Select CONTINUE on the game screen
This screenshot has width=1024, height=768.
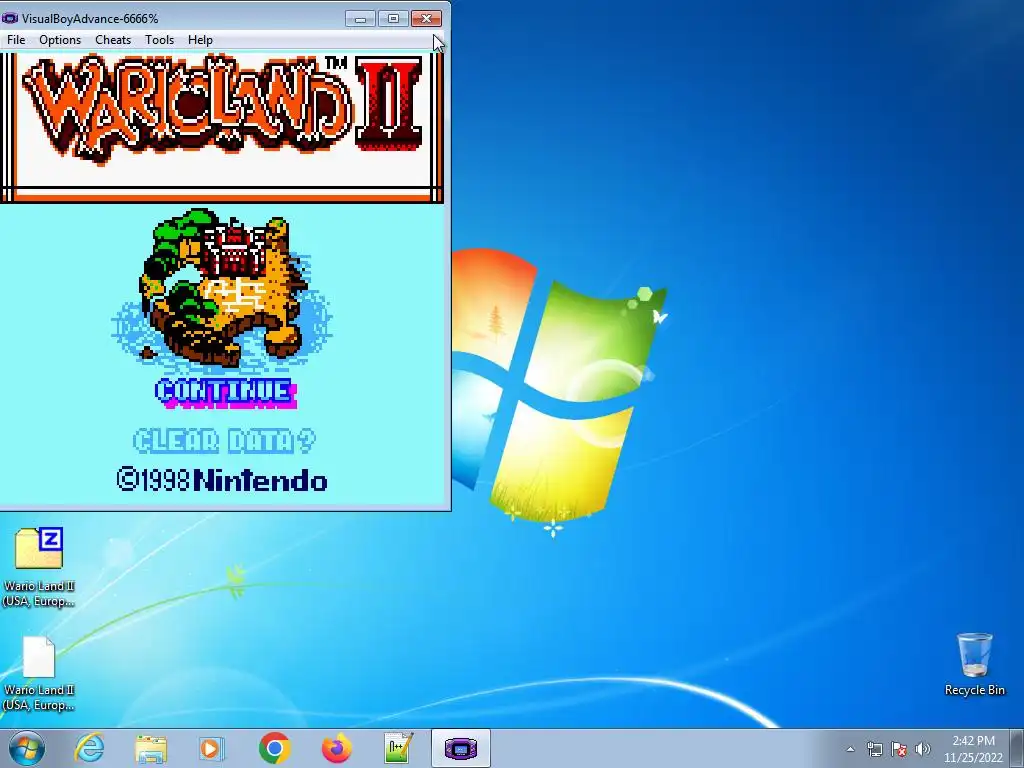(x=226, y=392)
